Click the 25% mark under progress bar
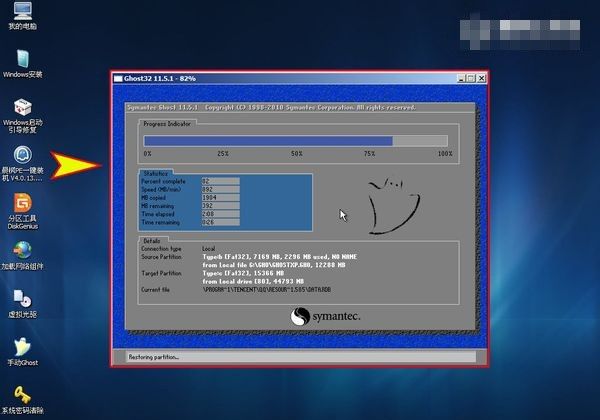This screenshot has height=420, width=600. point(223,153)
